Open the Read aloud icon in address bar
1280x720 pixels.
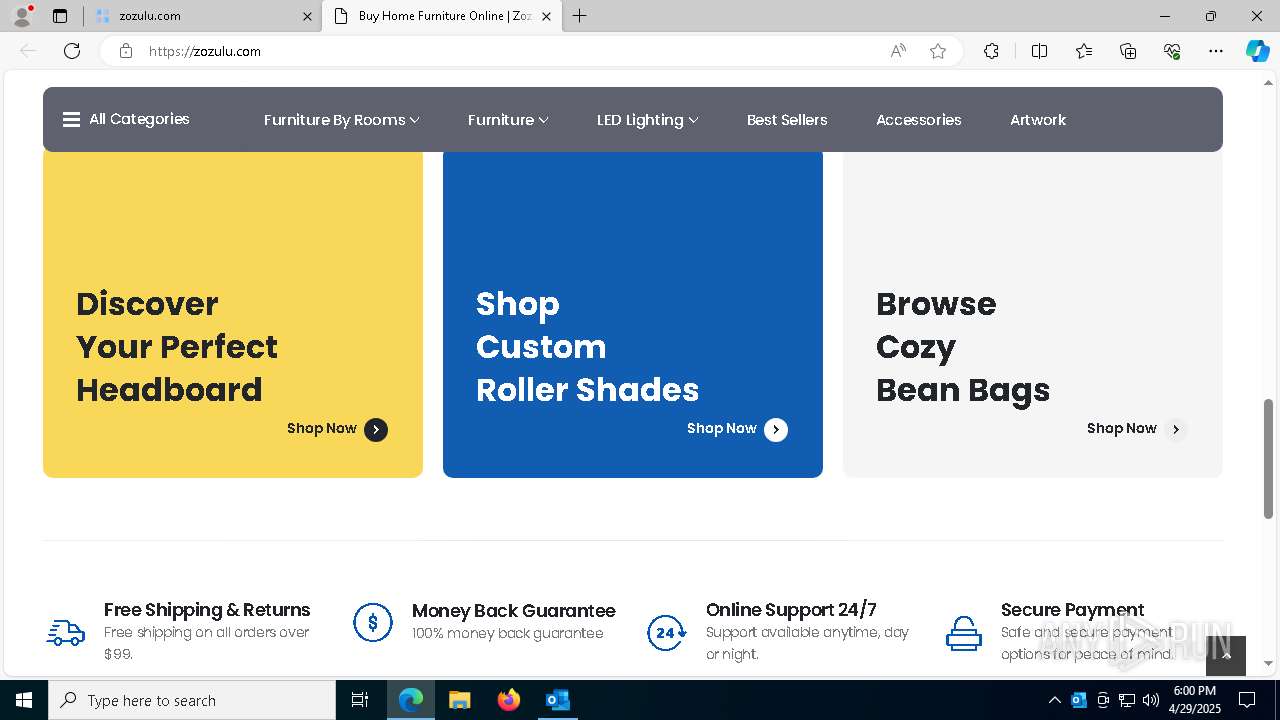click(898, 51)
